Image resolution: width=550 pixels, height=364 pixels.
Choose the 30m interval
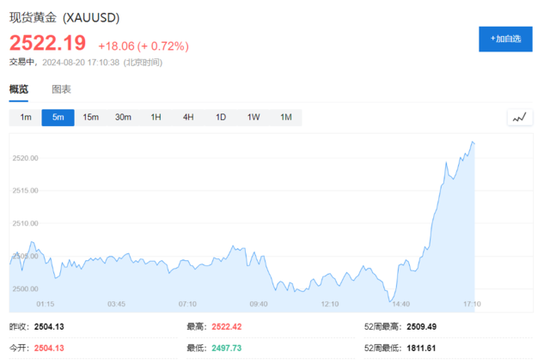123,117
